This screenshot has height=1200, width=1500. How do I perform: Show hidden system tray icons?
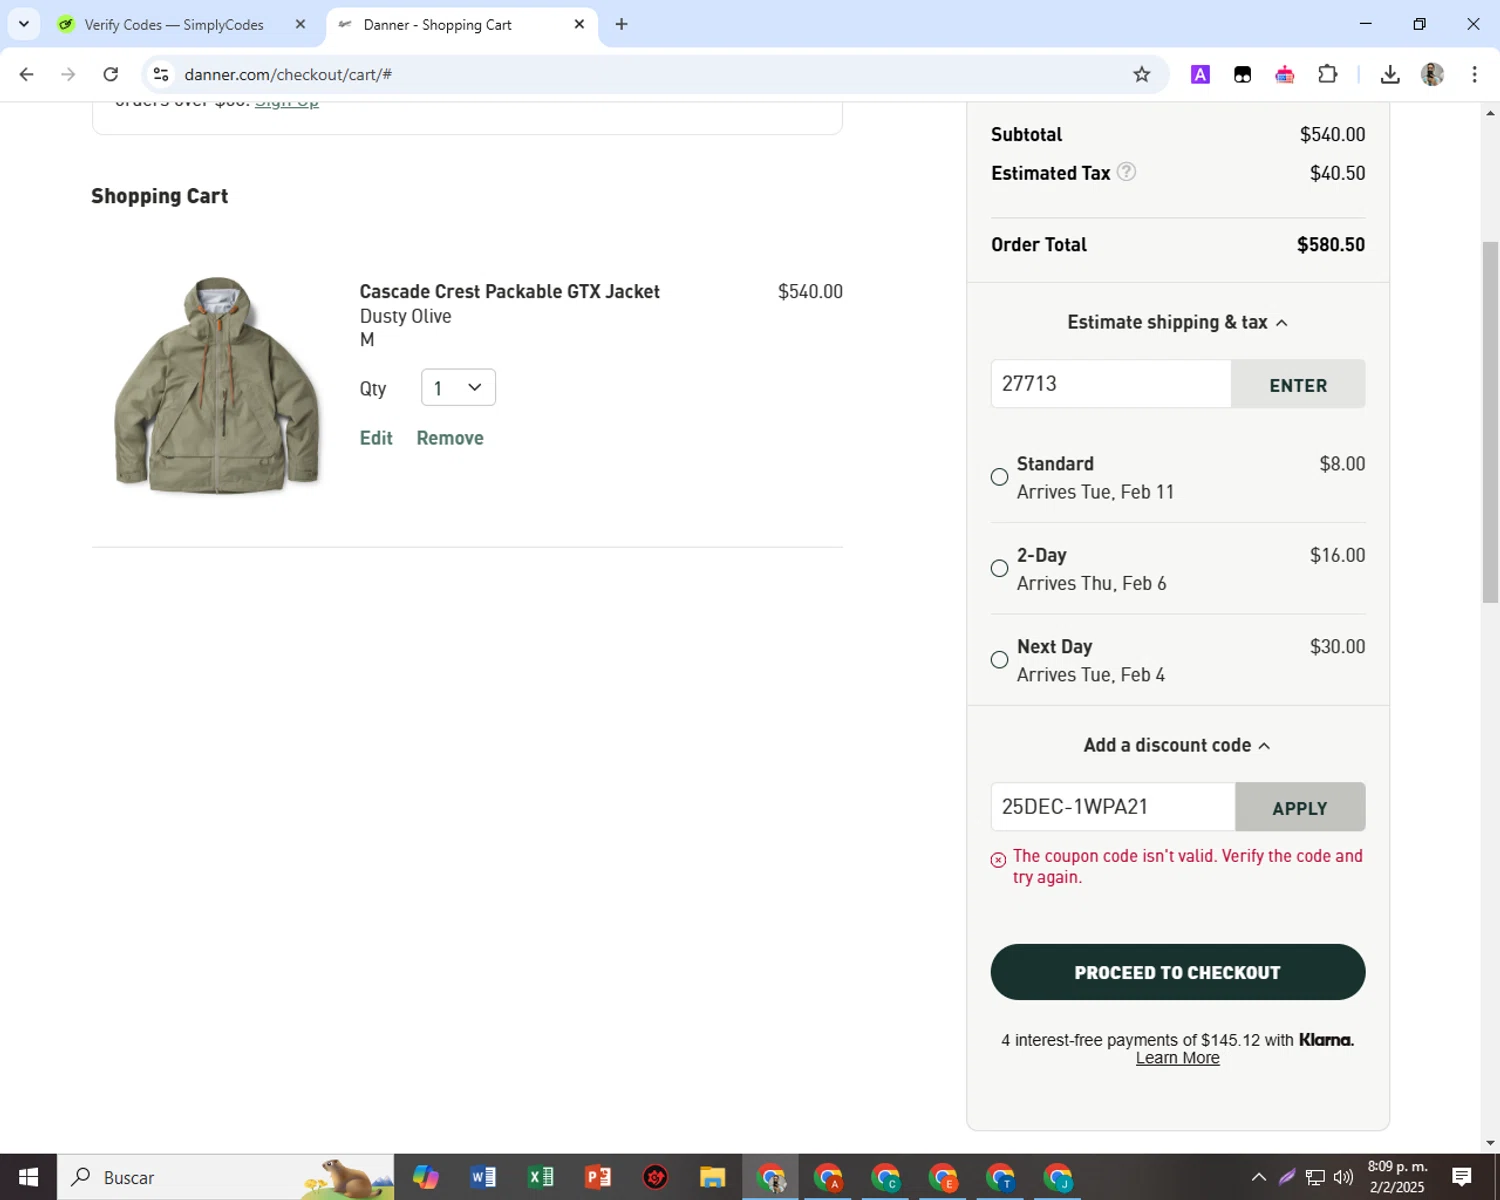[x=1259, y=1177]
